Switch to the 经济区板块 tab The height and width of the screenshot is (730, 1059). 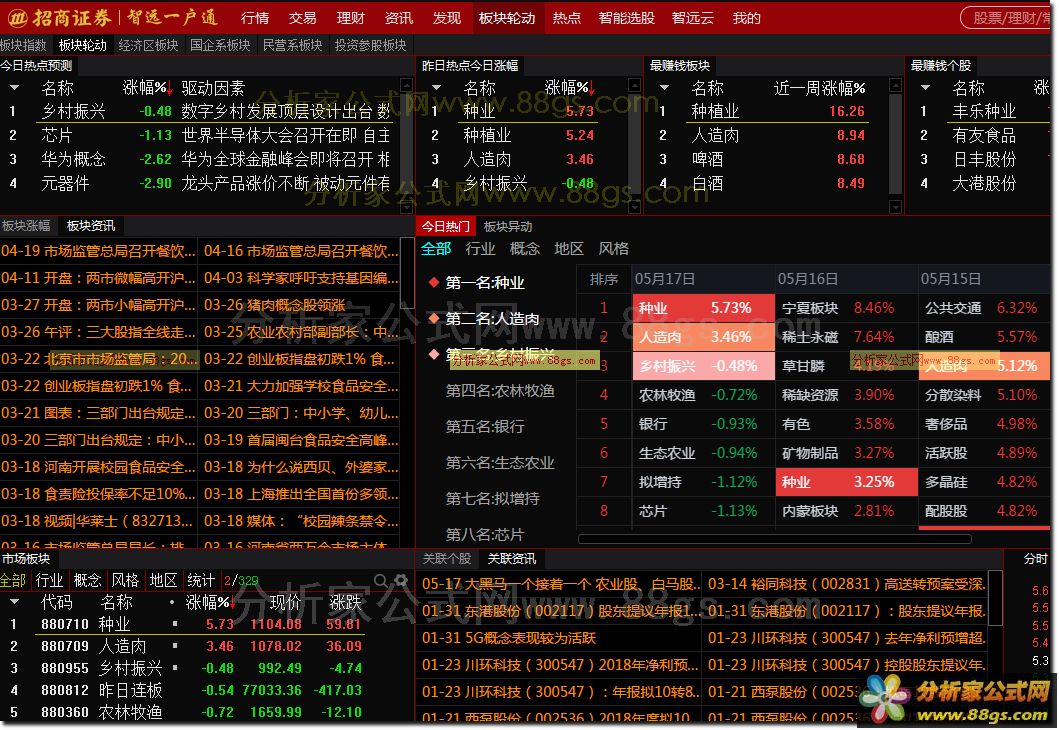149,45
